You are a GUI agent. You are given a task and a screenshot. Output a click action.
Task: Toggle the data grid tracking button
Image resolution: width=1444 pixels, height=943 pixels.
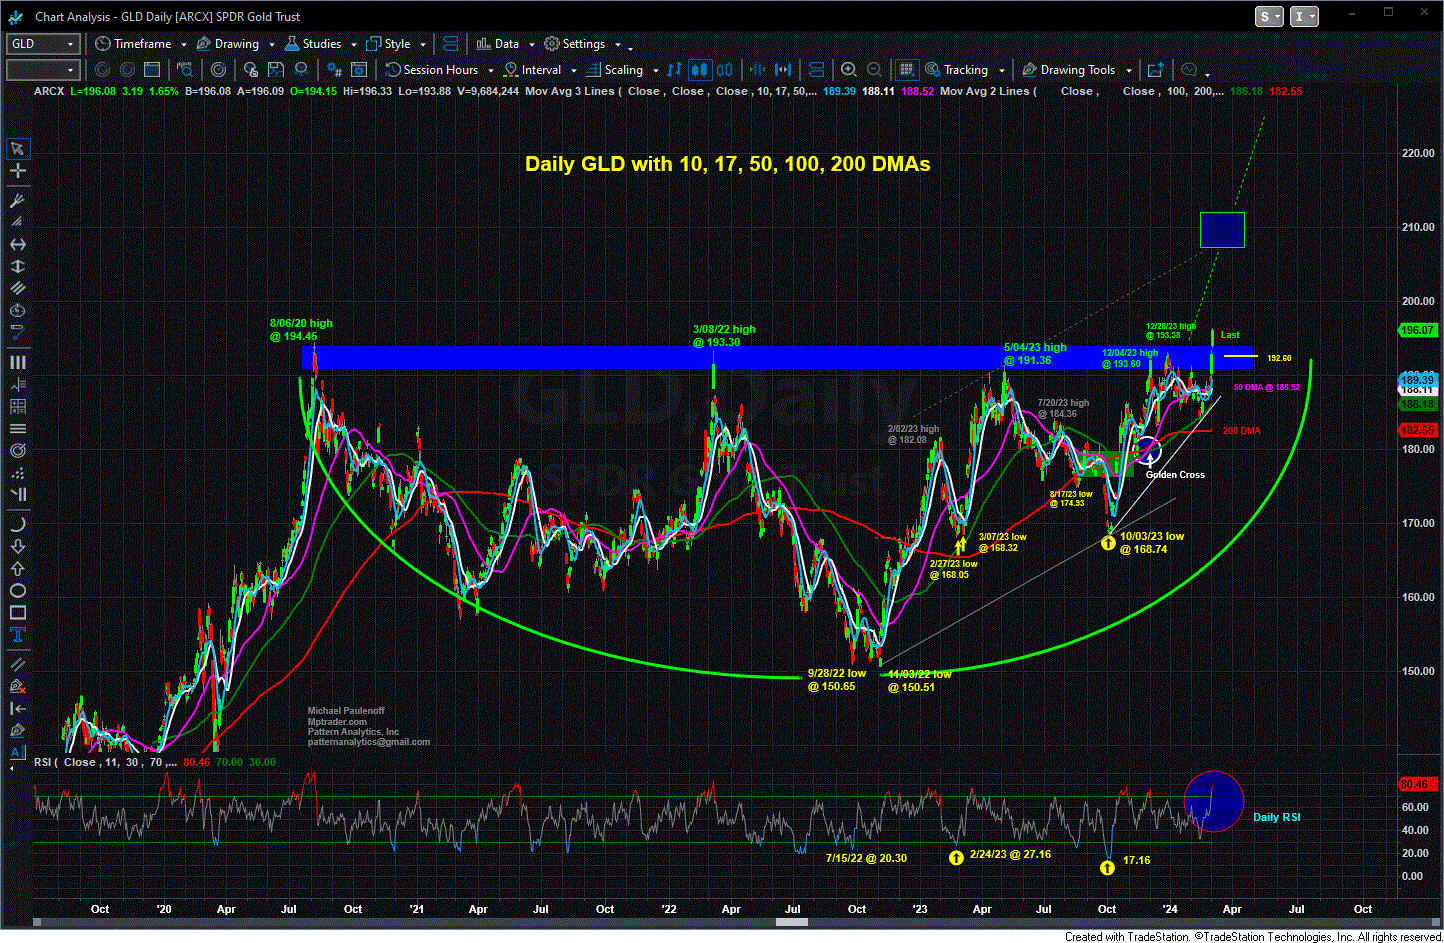point(907,70)
